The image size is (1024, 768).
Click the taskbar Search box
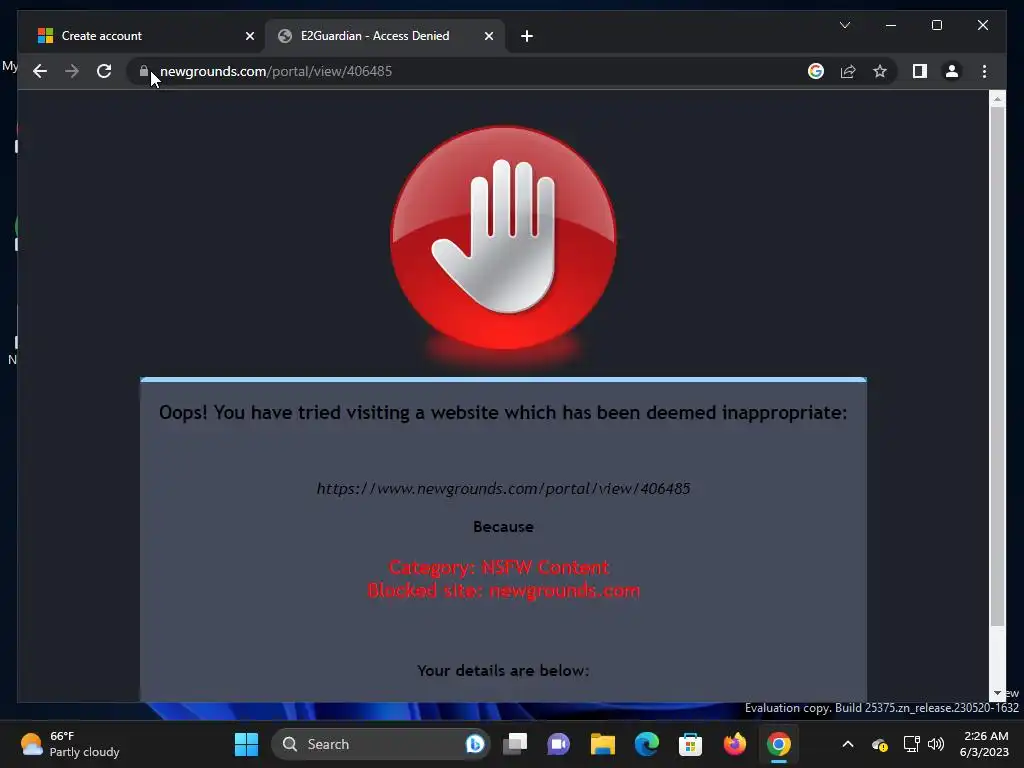click(380, 744)
